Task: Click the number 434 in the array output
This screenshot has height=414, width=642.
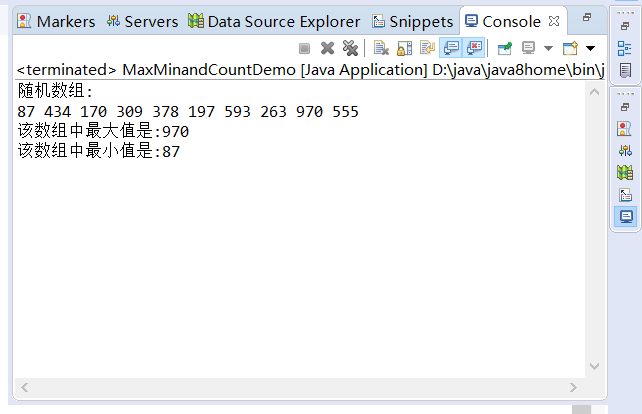Action: (x=57, y=112)
